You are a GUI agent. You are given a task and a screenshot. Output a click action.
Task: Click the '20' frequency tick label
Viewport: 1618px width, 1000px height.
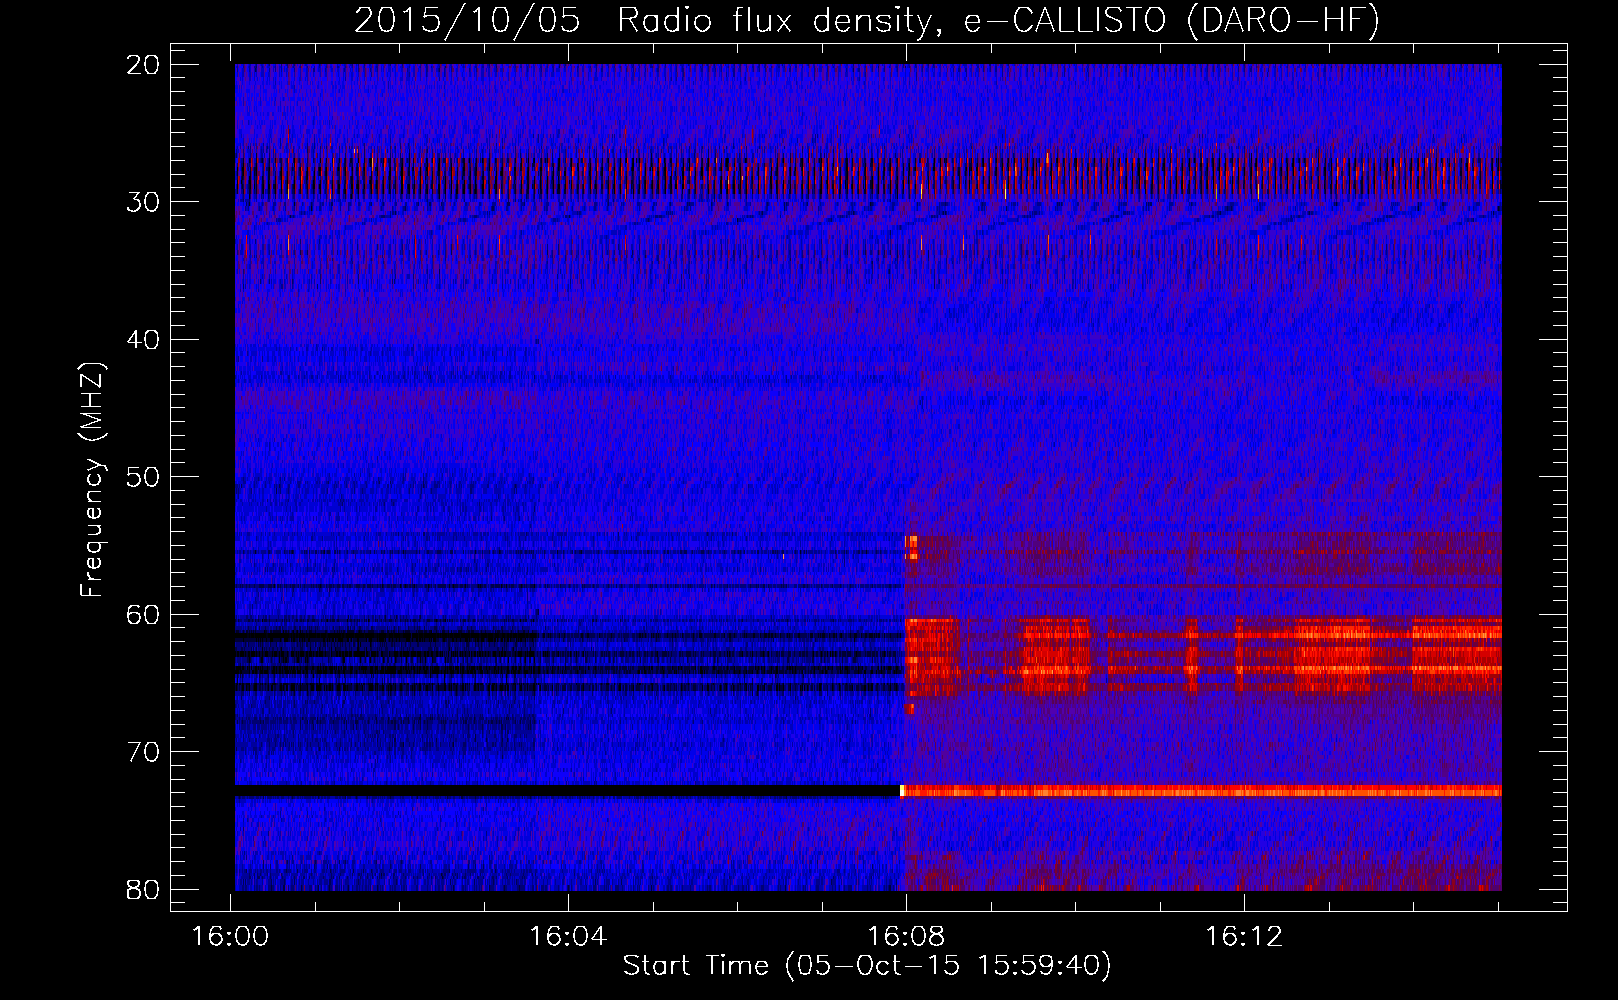pos(144,65)
